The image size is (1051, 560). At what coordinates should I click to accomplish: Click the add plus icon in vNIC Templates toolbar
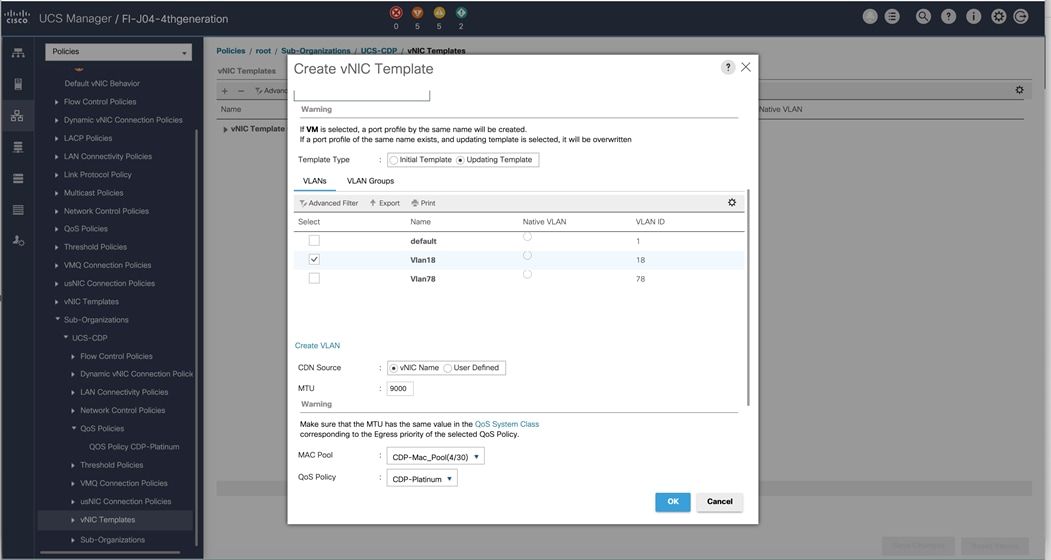point(225,91)
